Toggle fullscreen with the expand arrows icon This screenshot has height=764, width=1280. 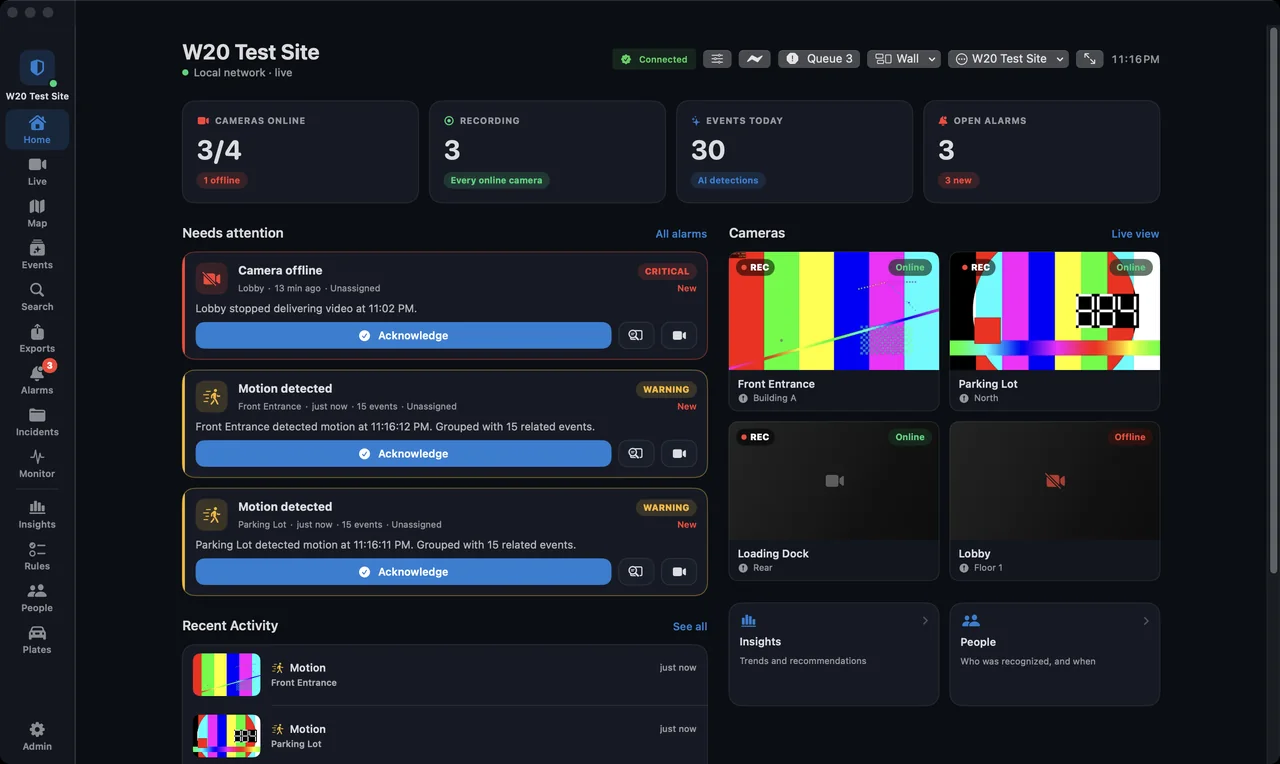[1090, 59]
